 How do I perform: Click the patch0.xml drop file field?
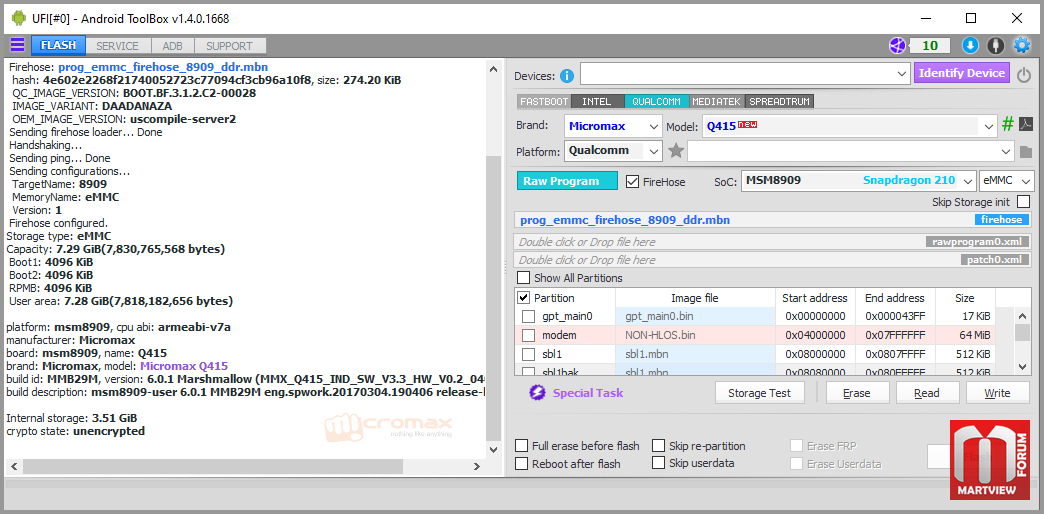coord(773,260)
